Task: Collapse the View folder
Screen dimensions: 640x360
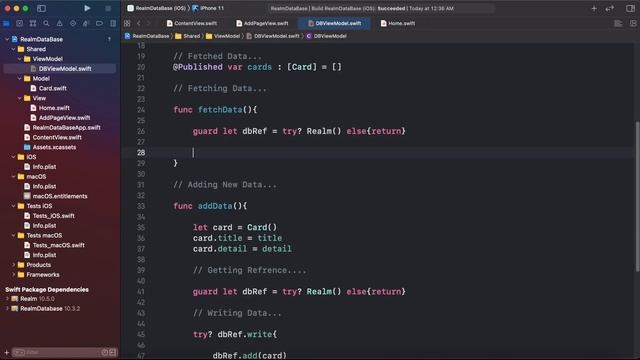Action: [20, 98]
